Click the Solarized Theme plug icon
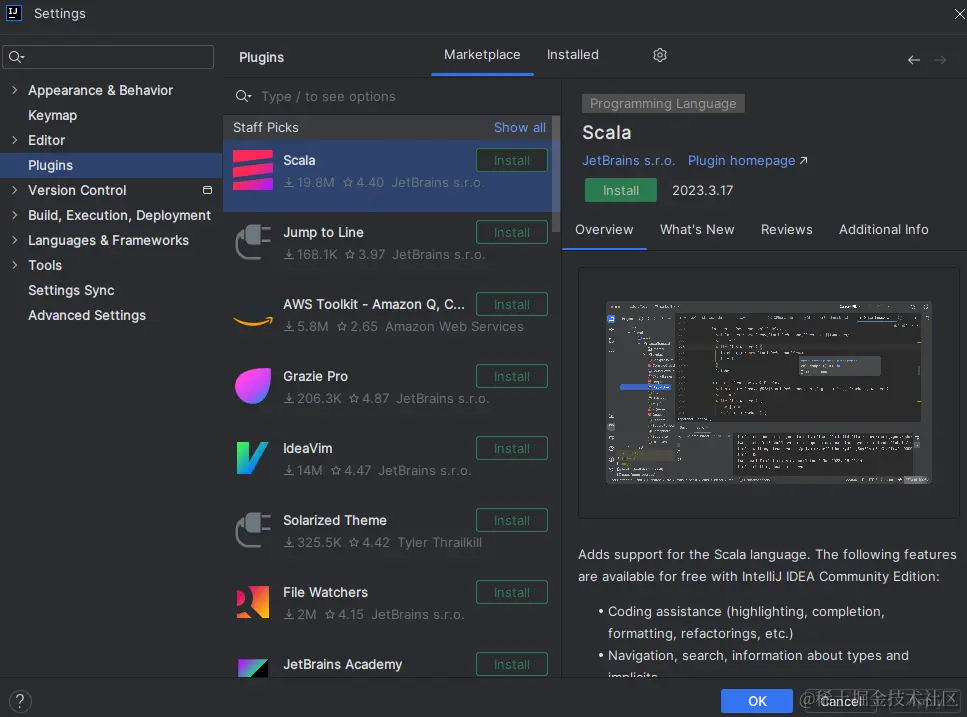Viewport: 967px width, 717px height. (x=253, y=530)
